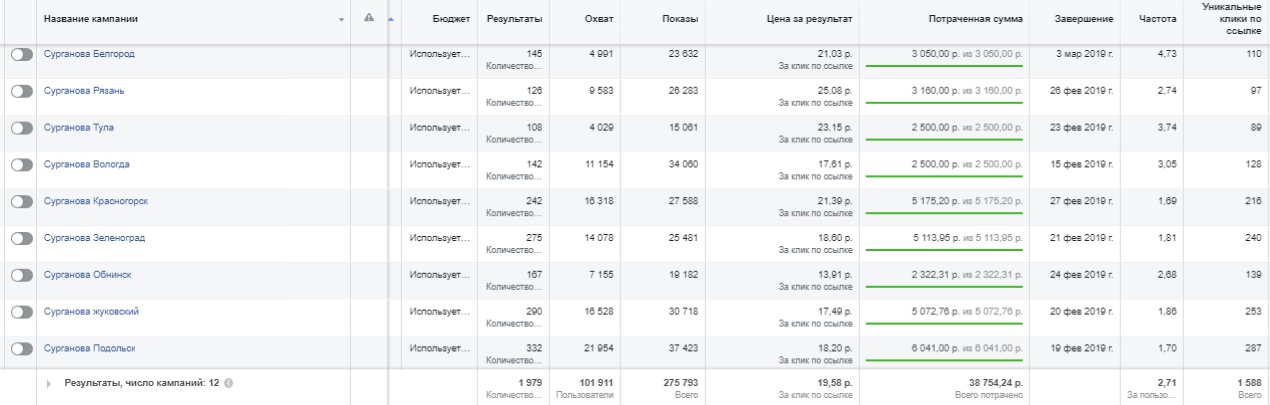Toggle the Сурганова Зеленоград campaign switch
Viewport: 1270px width, 405px height.
[21, 238]
